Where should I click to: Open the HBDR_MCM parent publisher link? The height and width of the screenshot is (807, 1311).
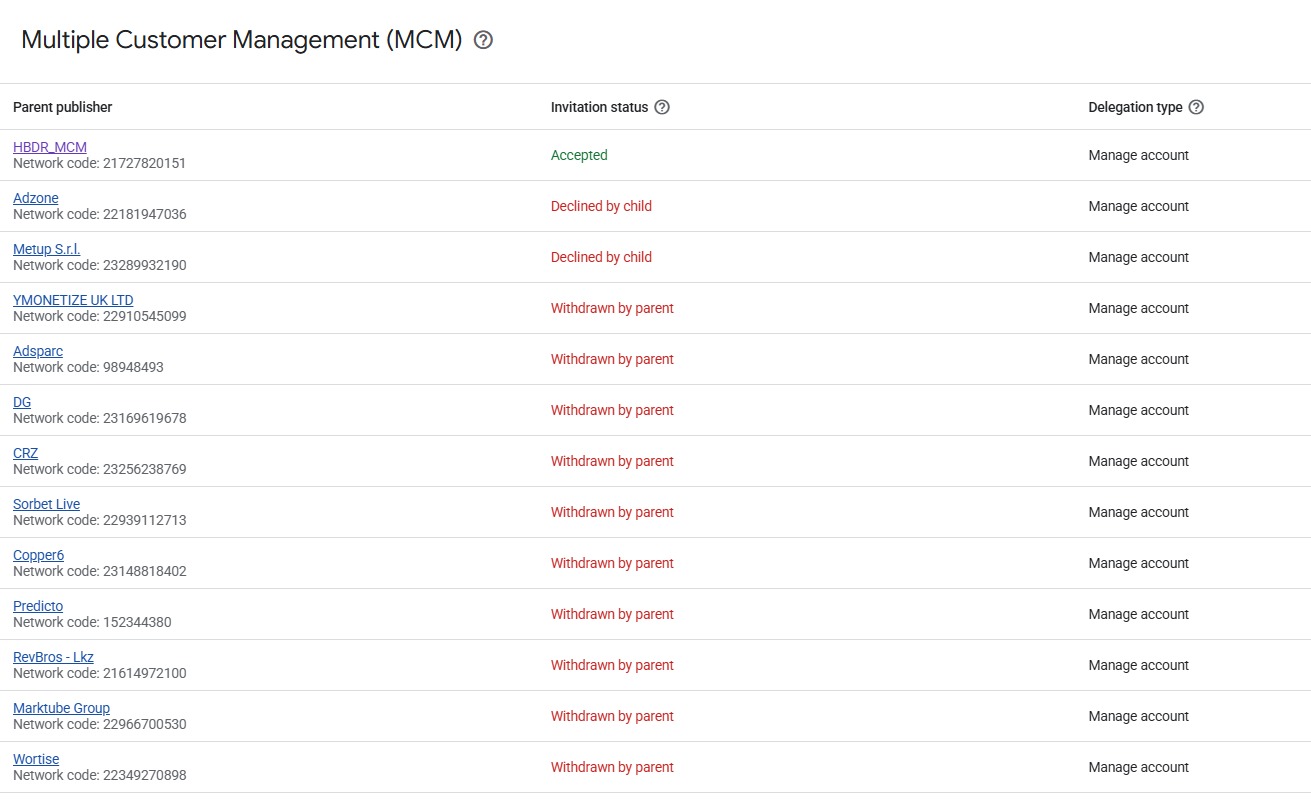(50, 147)
